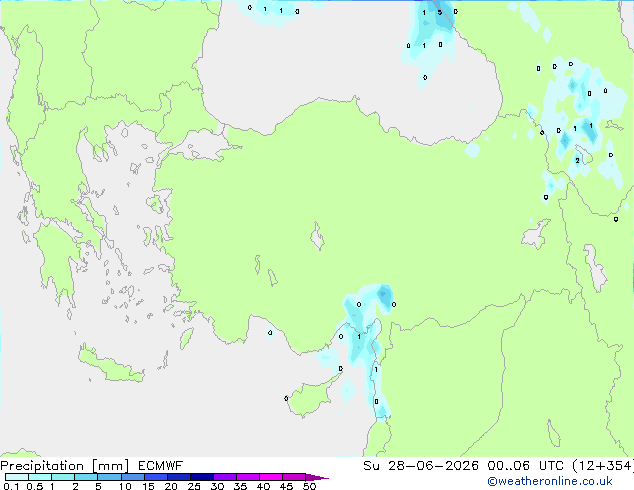Select the violet legend swatch between 35 and 40

pyautogui.click(x=247, y=477)
